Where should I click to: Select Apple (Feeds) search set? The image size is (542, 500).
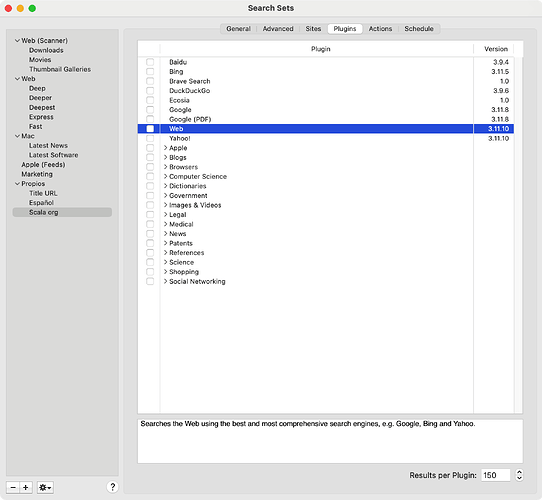point(43,165)
